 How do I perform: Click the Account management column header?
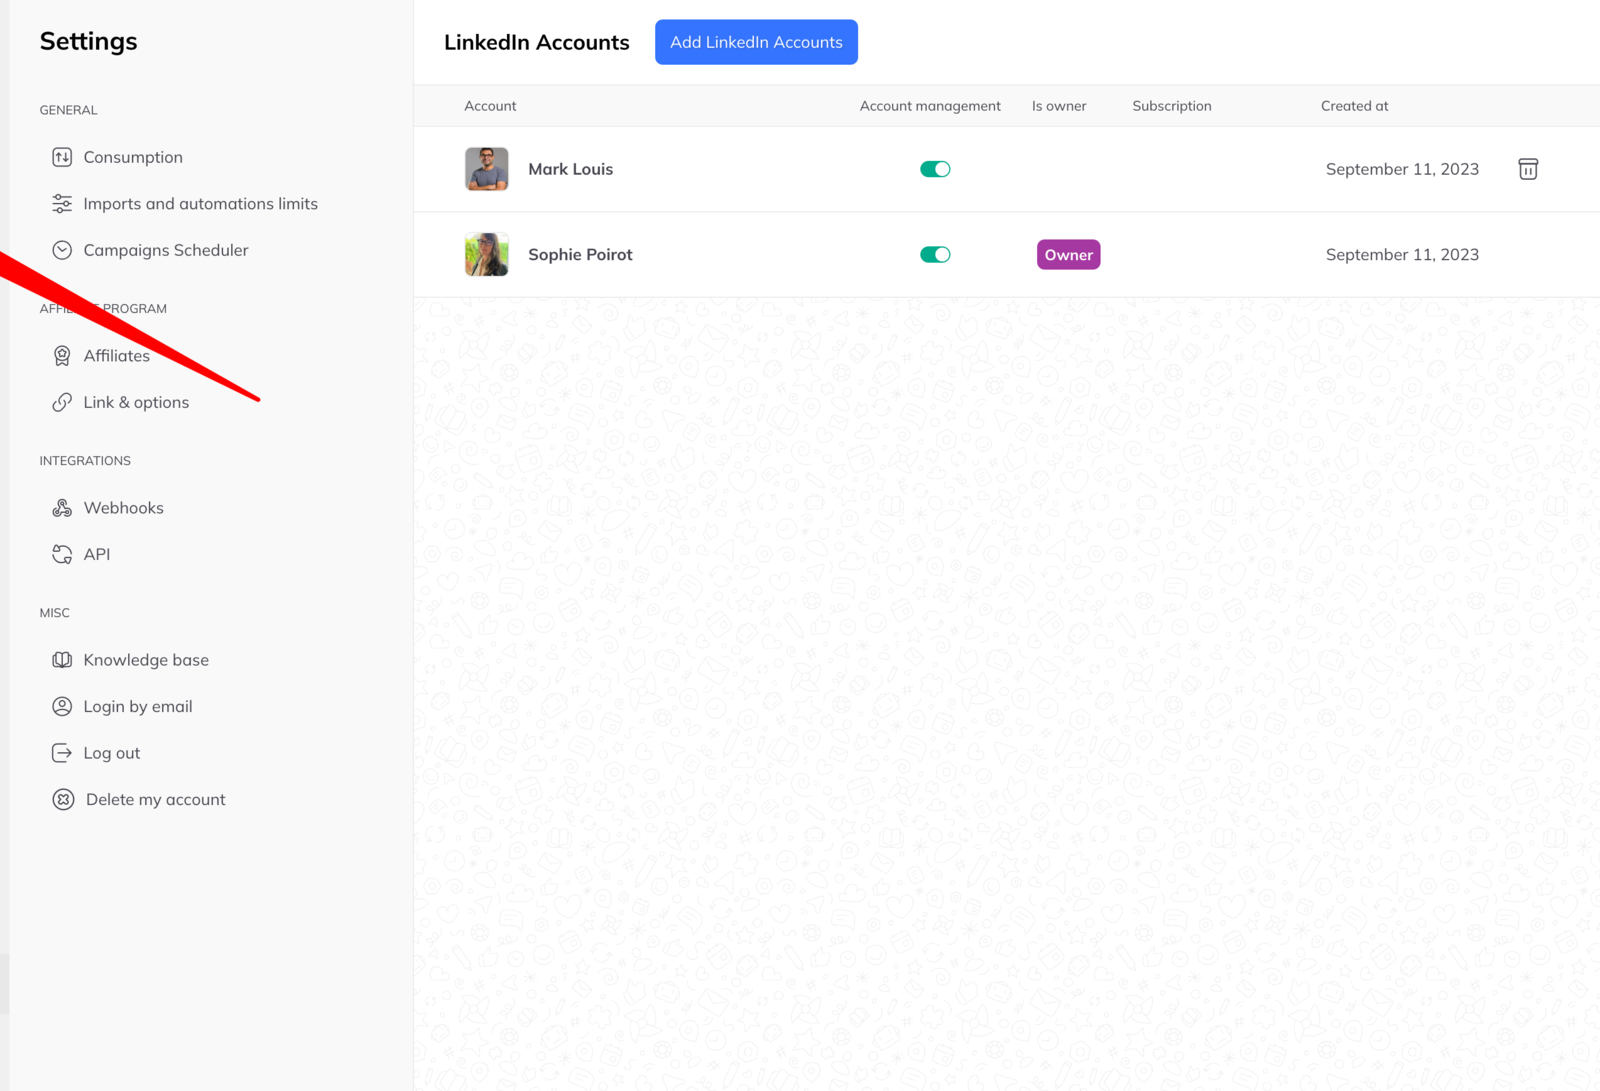pyautogui.click(x=930, y=106)
